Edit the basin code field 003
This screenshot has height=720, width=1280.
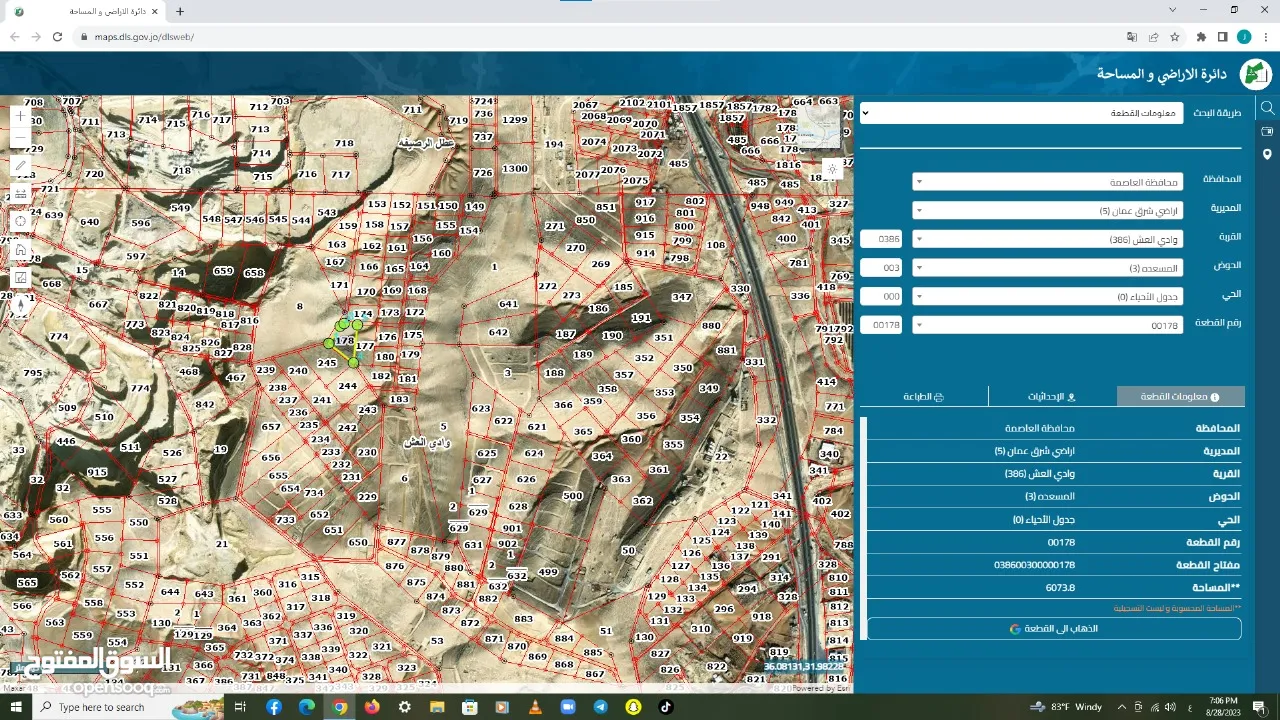pyautogui.click(x=881, y=268)
